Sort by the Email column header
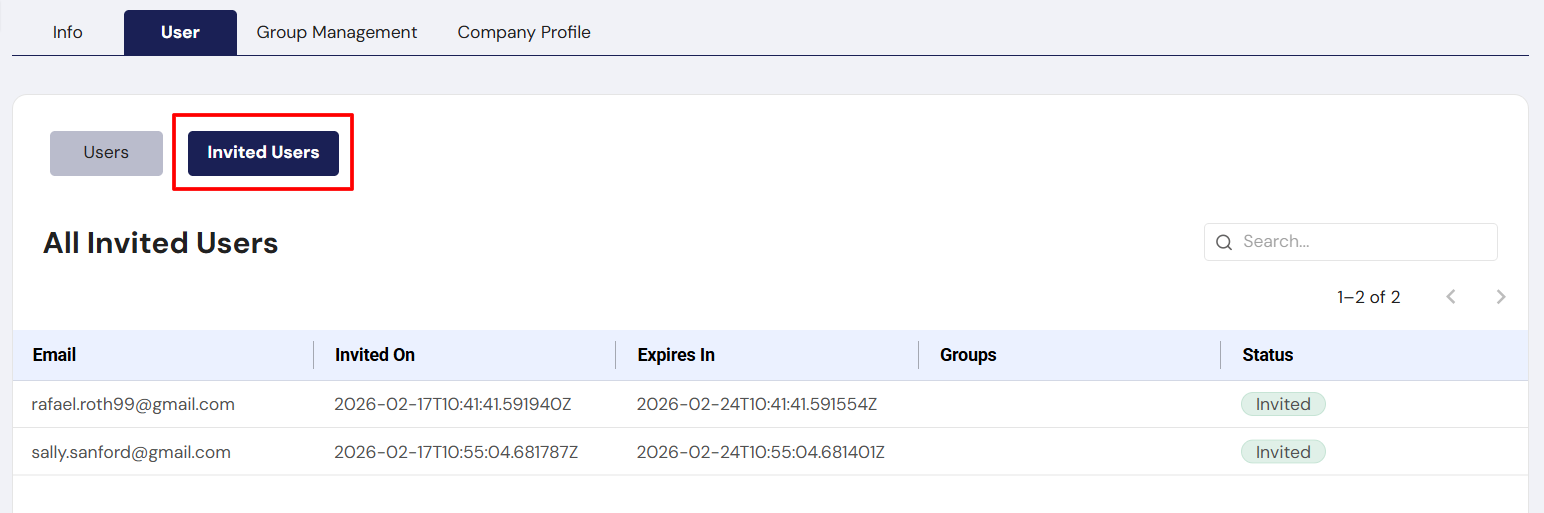Image resolution: width=1544 pixels, height=513 pixels. [55, 355]
